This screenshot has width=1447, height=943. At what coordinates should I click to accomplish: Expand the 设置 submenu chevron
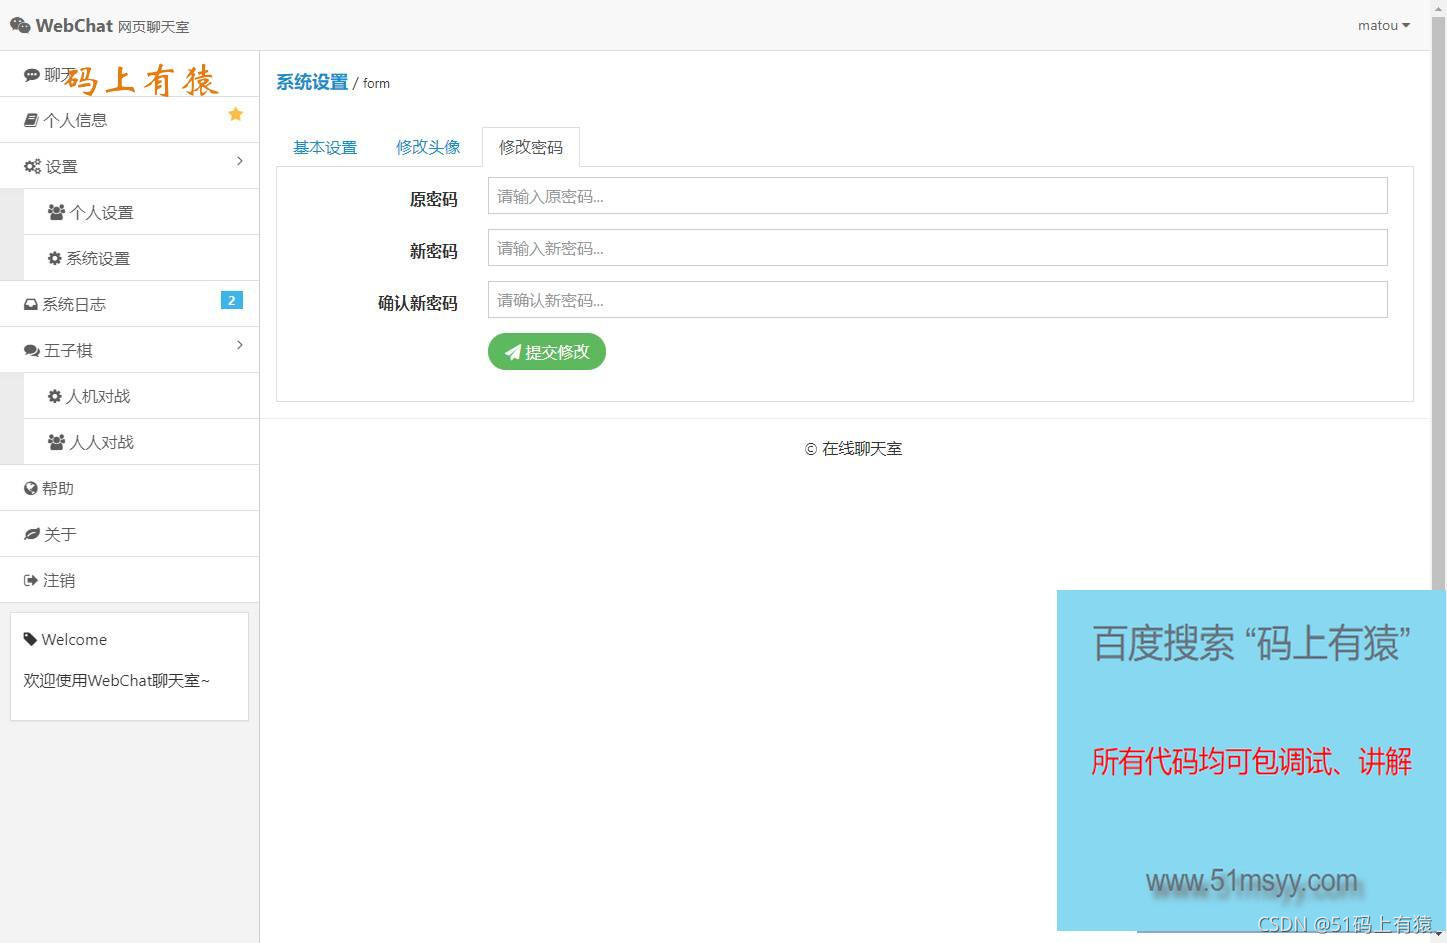tap(239, 161)
